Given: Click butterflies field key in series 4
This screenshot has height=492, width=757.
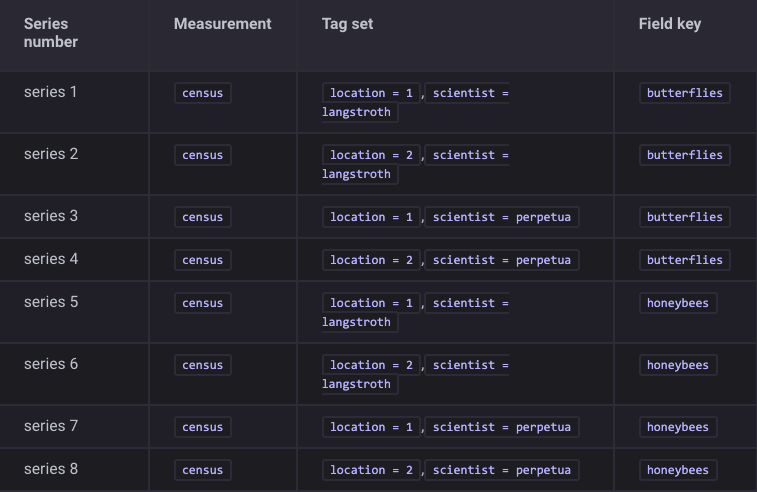Looking at the screenshot, I should [x=684, y=260].
